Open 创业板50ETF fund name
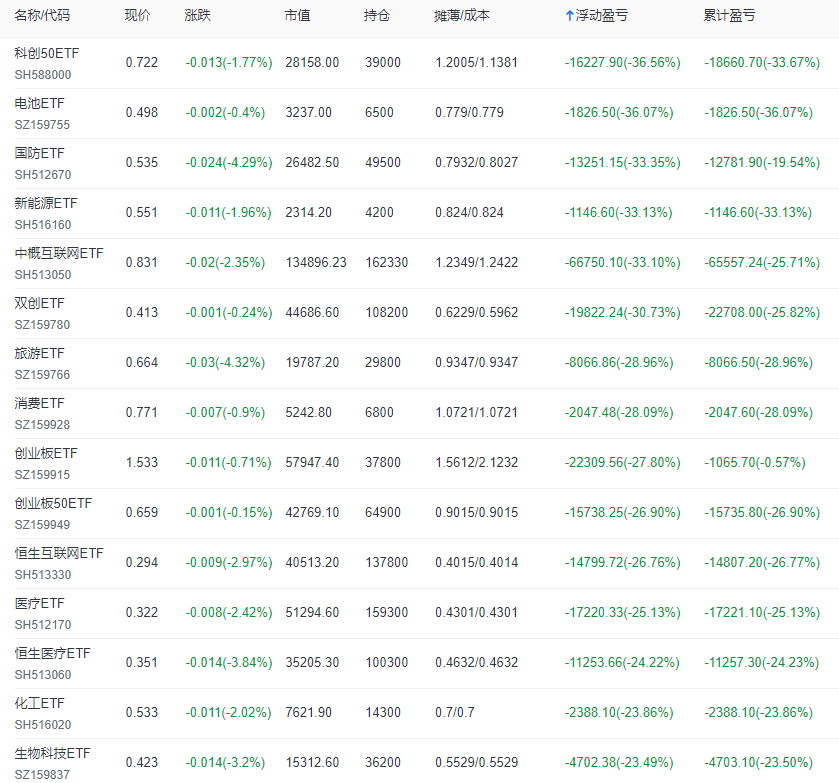 53,504
